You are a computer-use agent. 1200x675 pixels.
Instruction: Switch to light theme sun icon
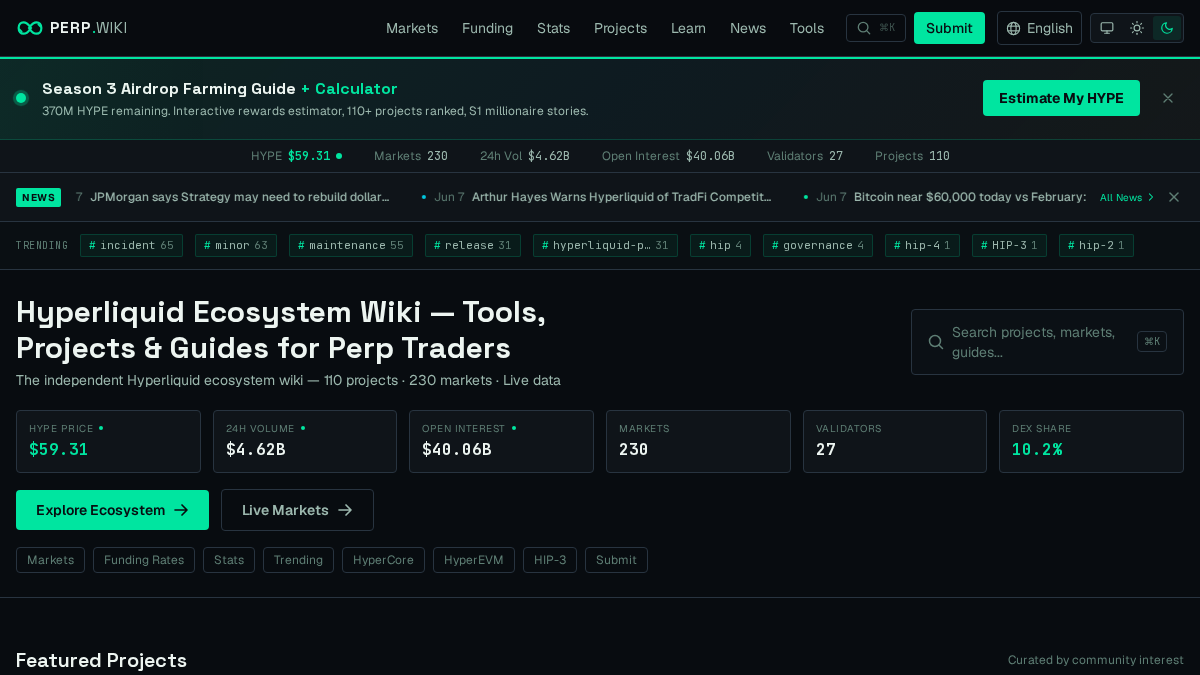[x=1137, y=28]
